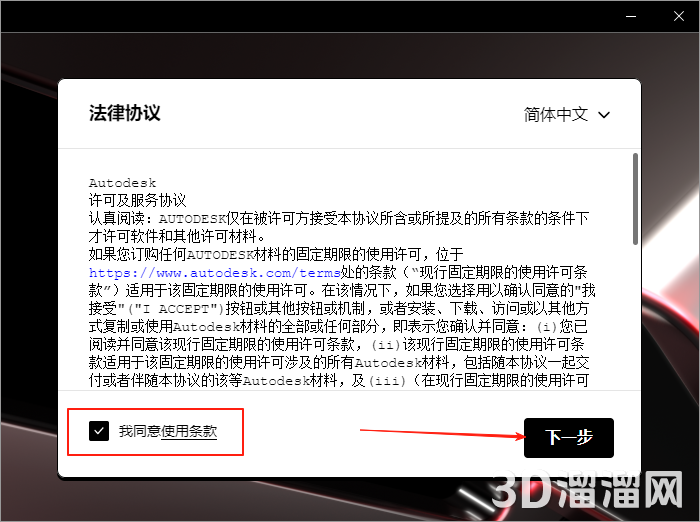Uncheck the 我同意使用条款 checkbox

point(99,431)
